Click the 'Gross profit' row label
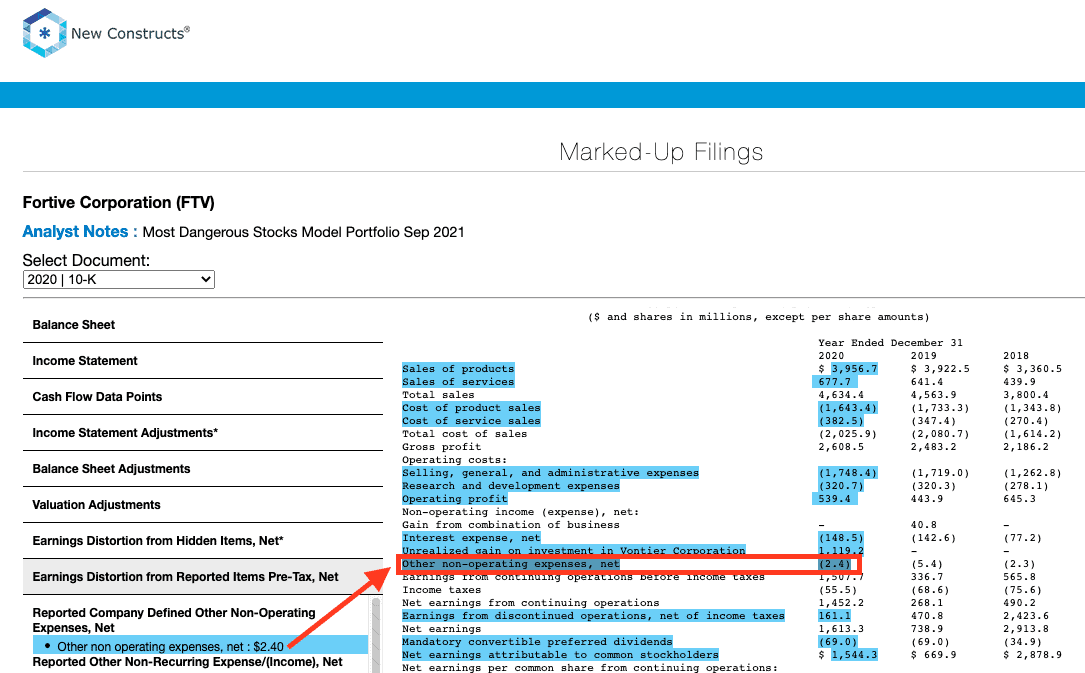The width and height of the screenshot is (1085, 673). click(441, 447)
